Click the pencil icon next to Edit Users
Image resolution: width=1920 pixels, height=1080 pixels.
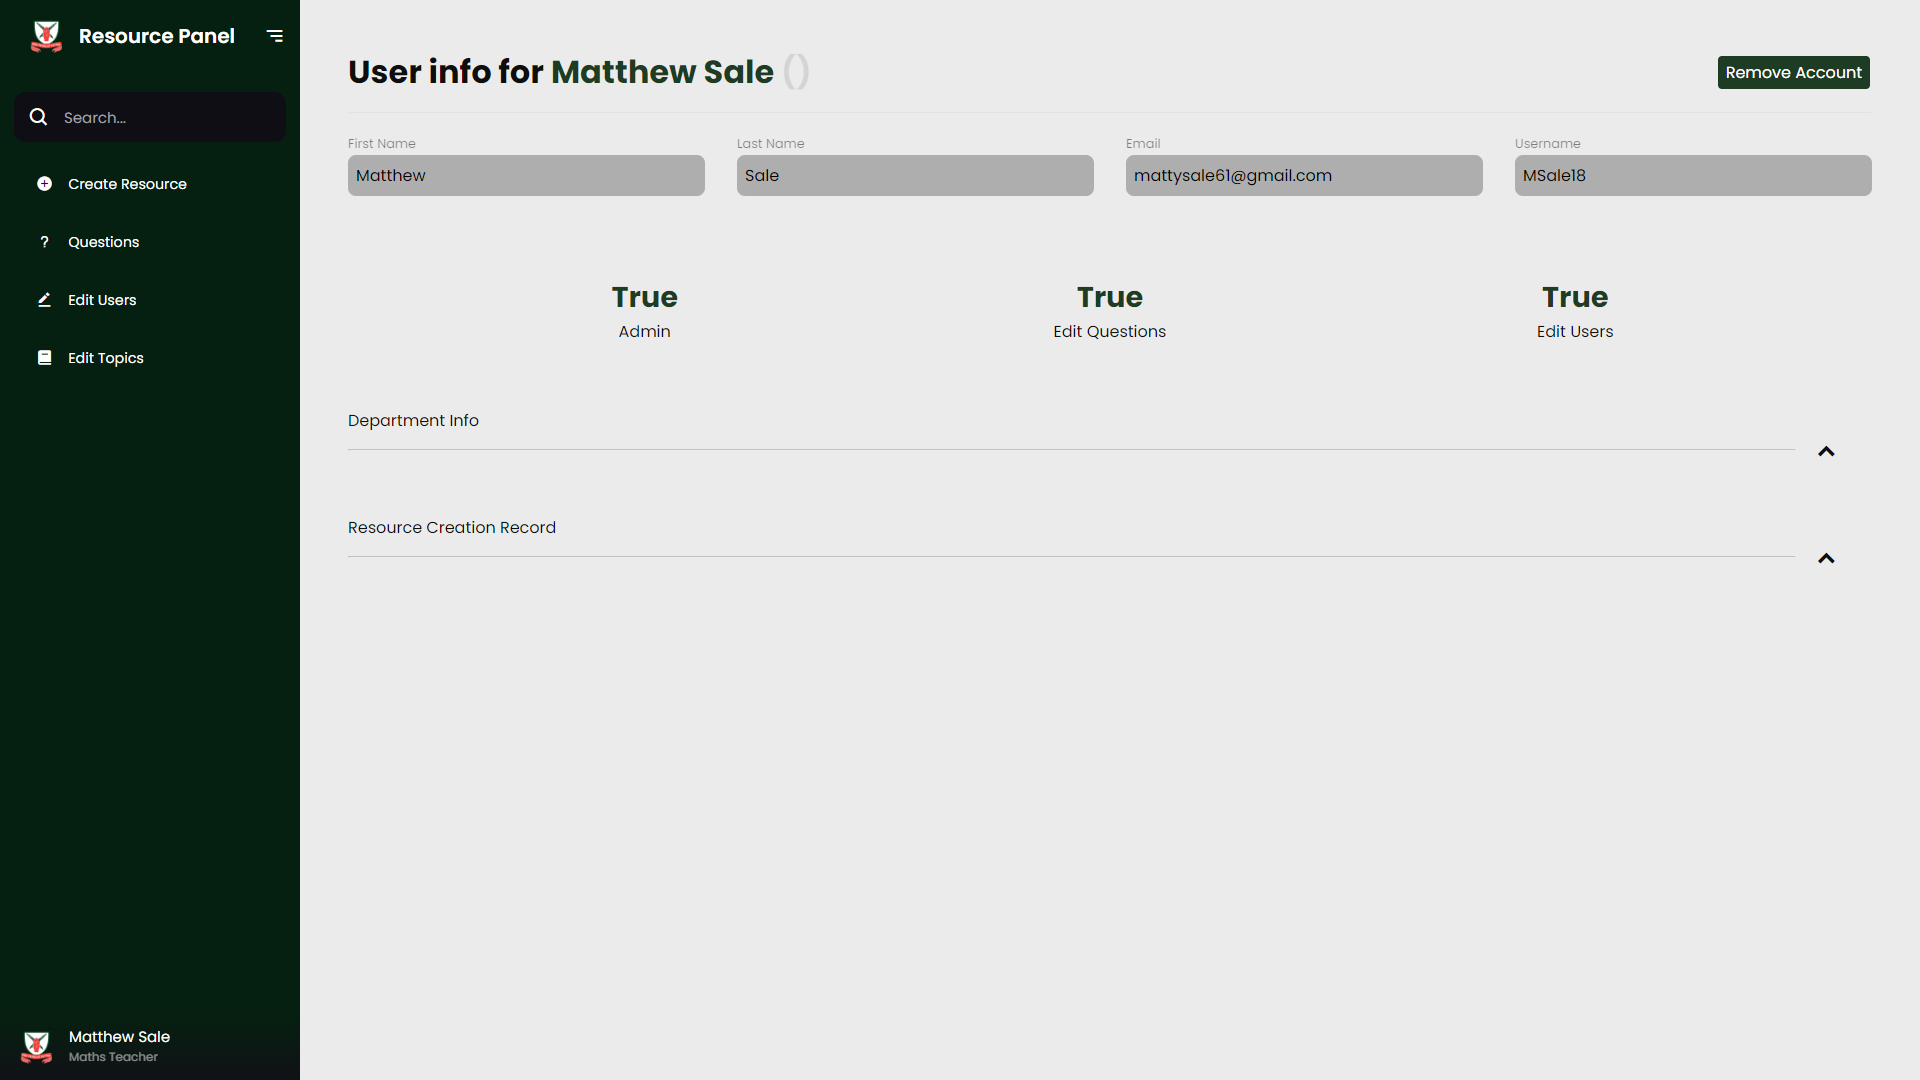[44, 300]
